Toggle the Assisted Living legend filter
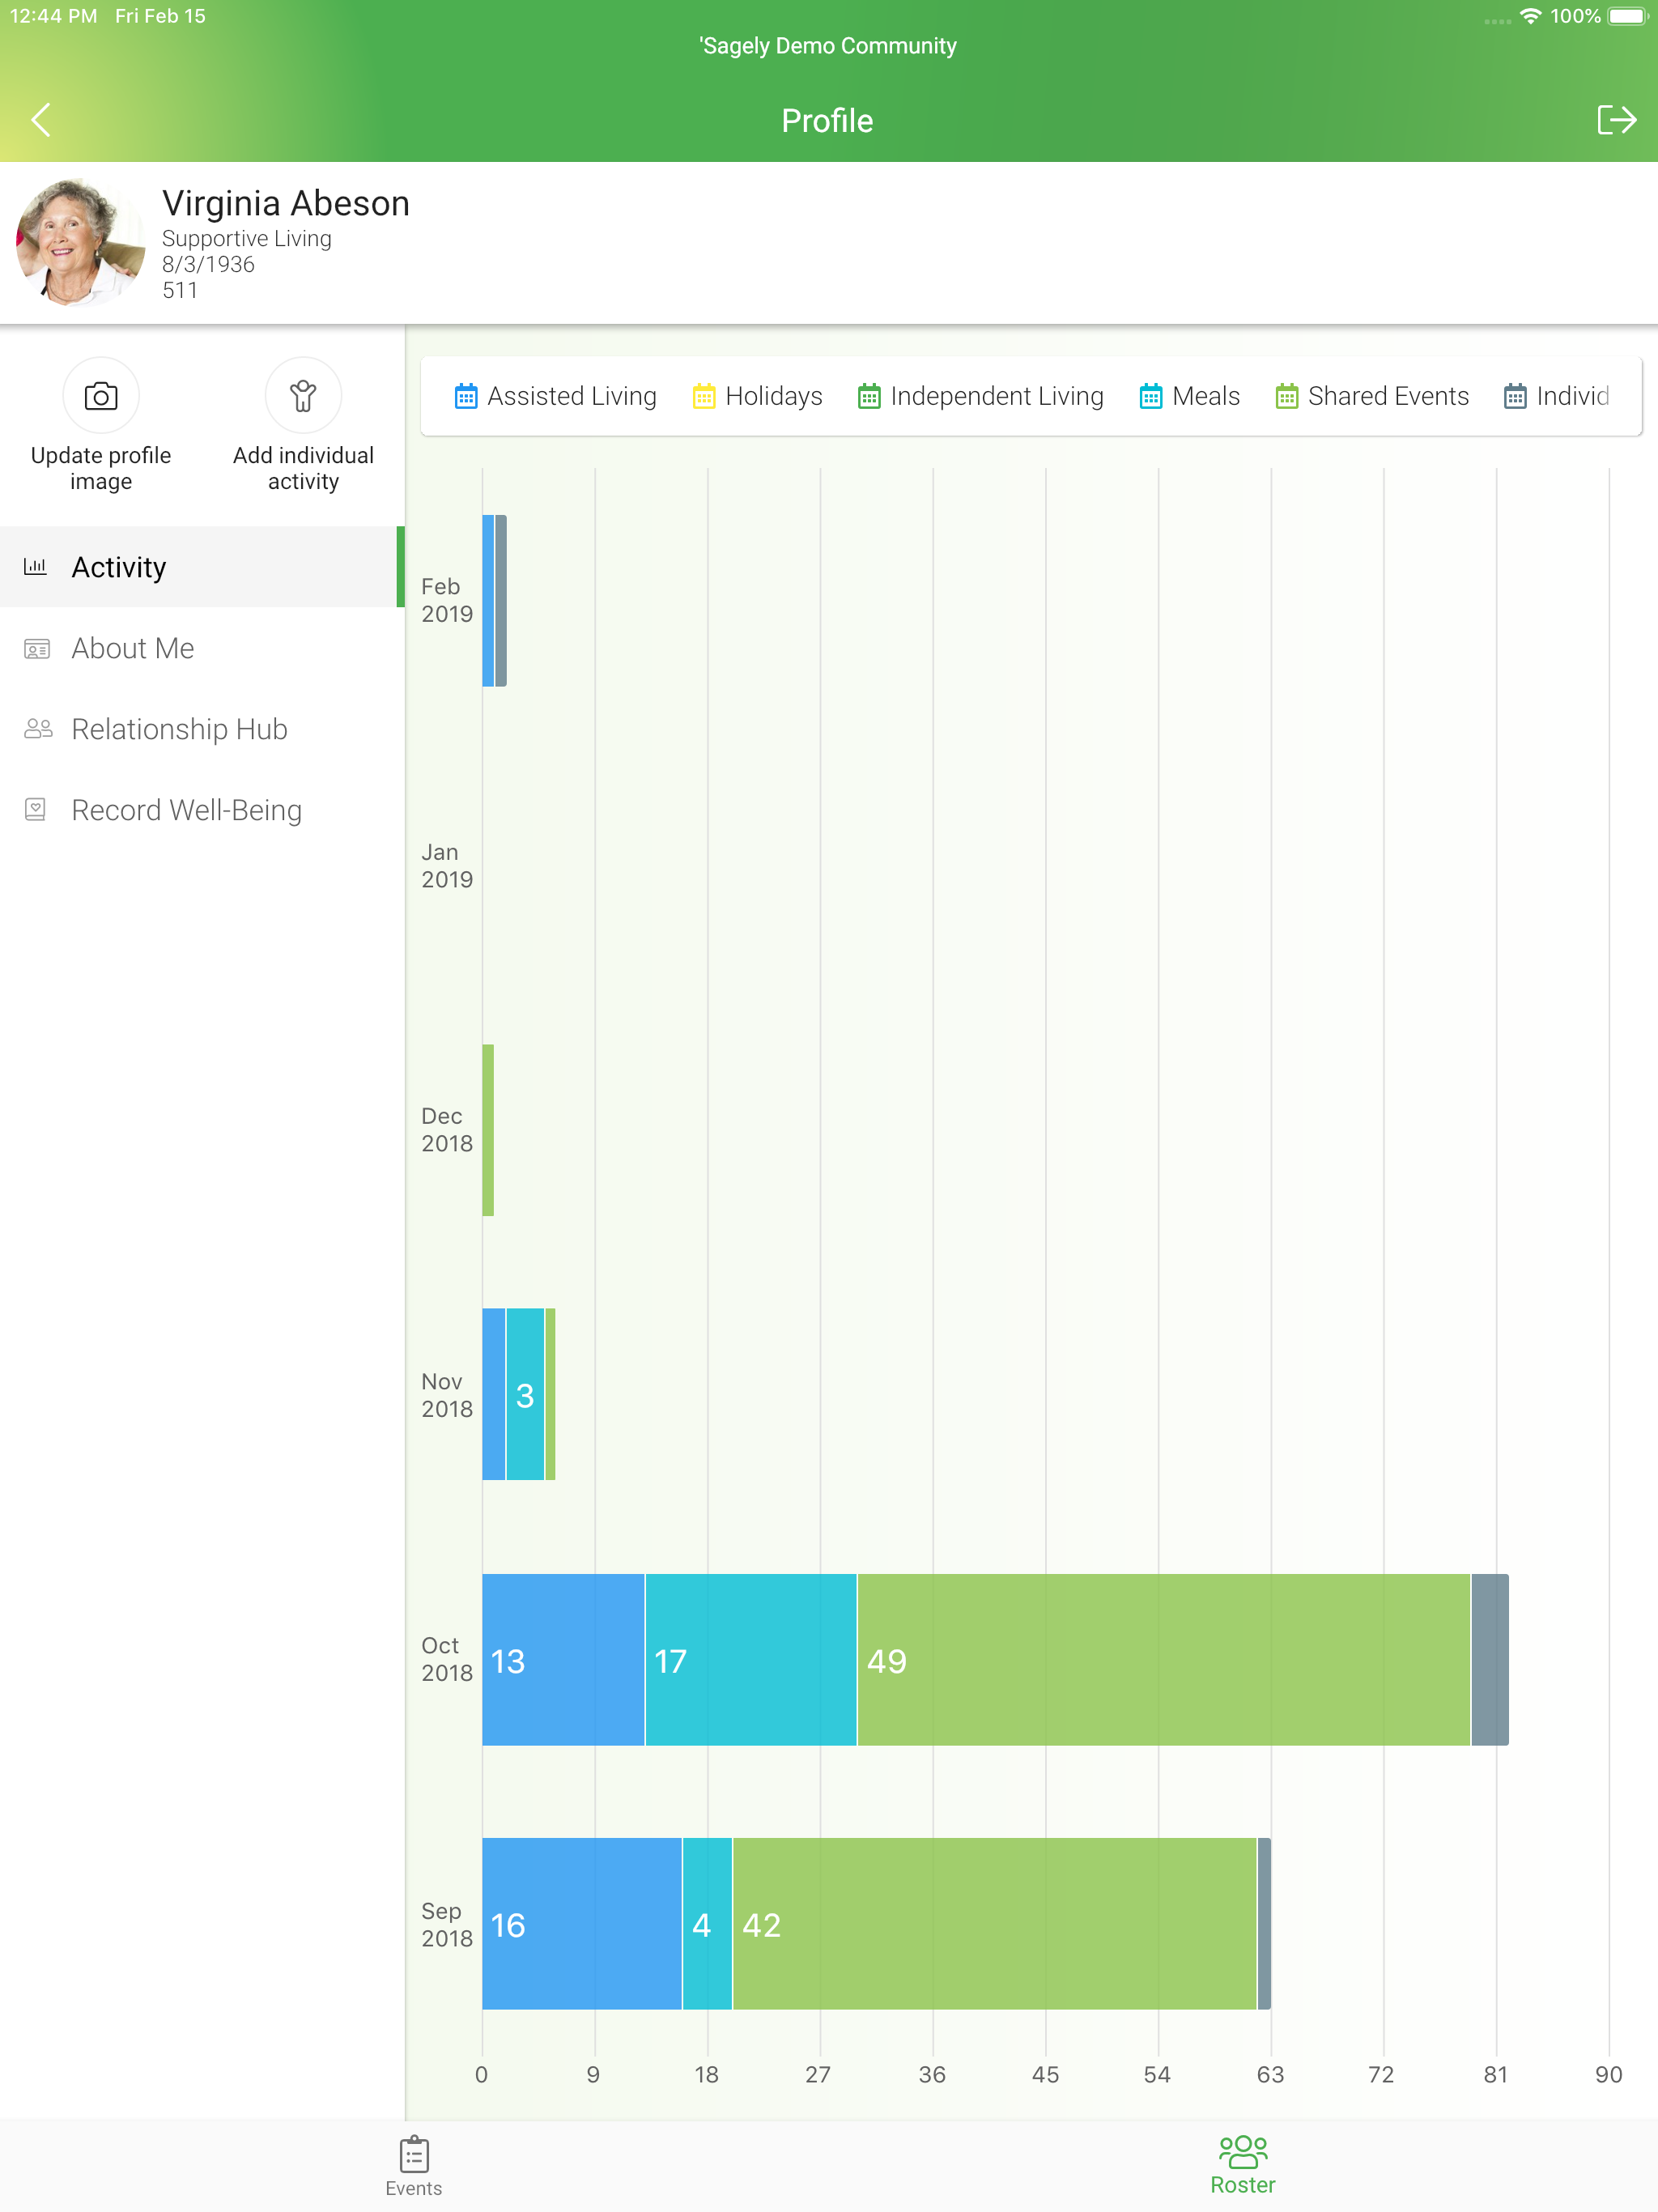The width and height of the screenshot is (1658, 2212). click(556, 396)
